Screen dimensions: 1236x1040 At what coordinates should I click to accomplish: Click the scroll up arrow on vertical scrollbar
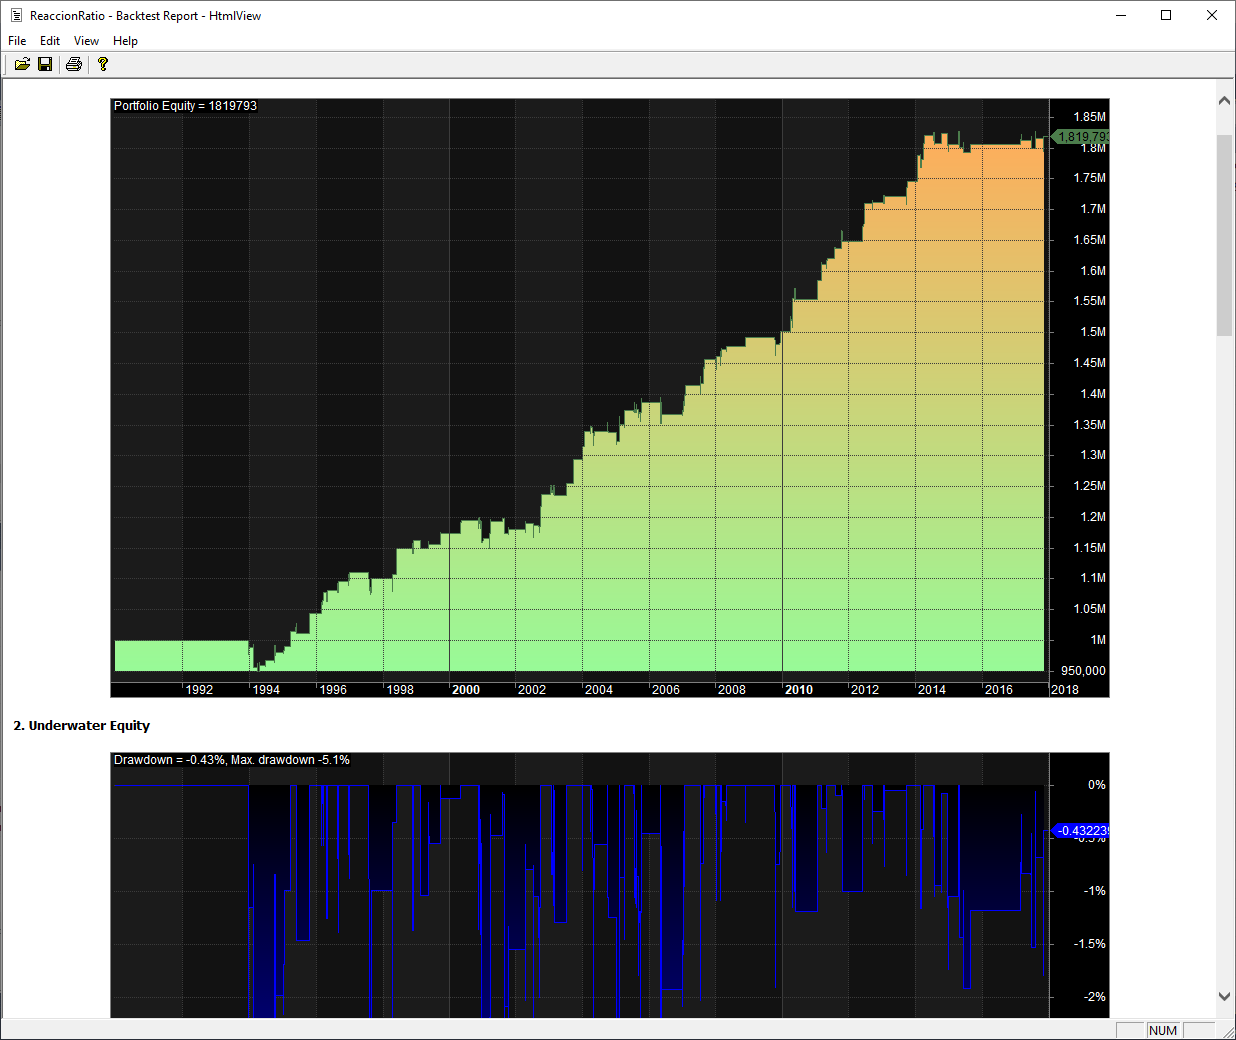[x=1225, y=101]
